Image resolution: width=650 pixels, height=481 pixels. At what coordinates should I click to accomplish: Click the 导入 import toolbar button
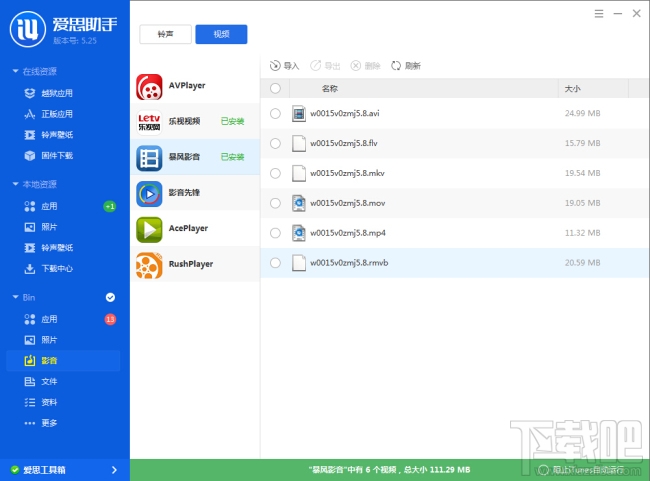click(284, 66)
